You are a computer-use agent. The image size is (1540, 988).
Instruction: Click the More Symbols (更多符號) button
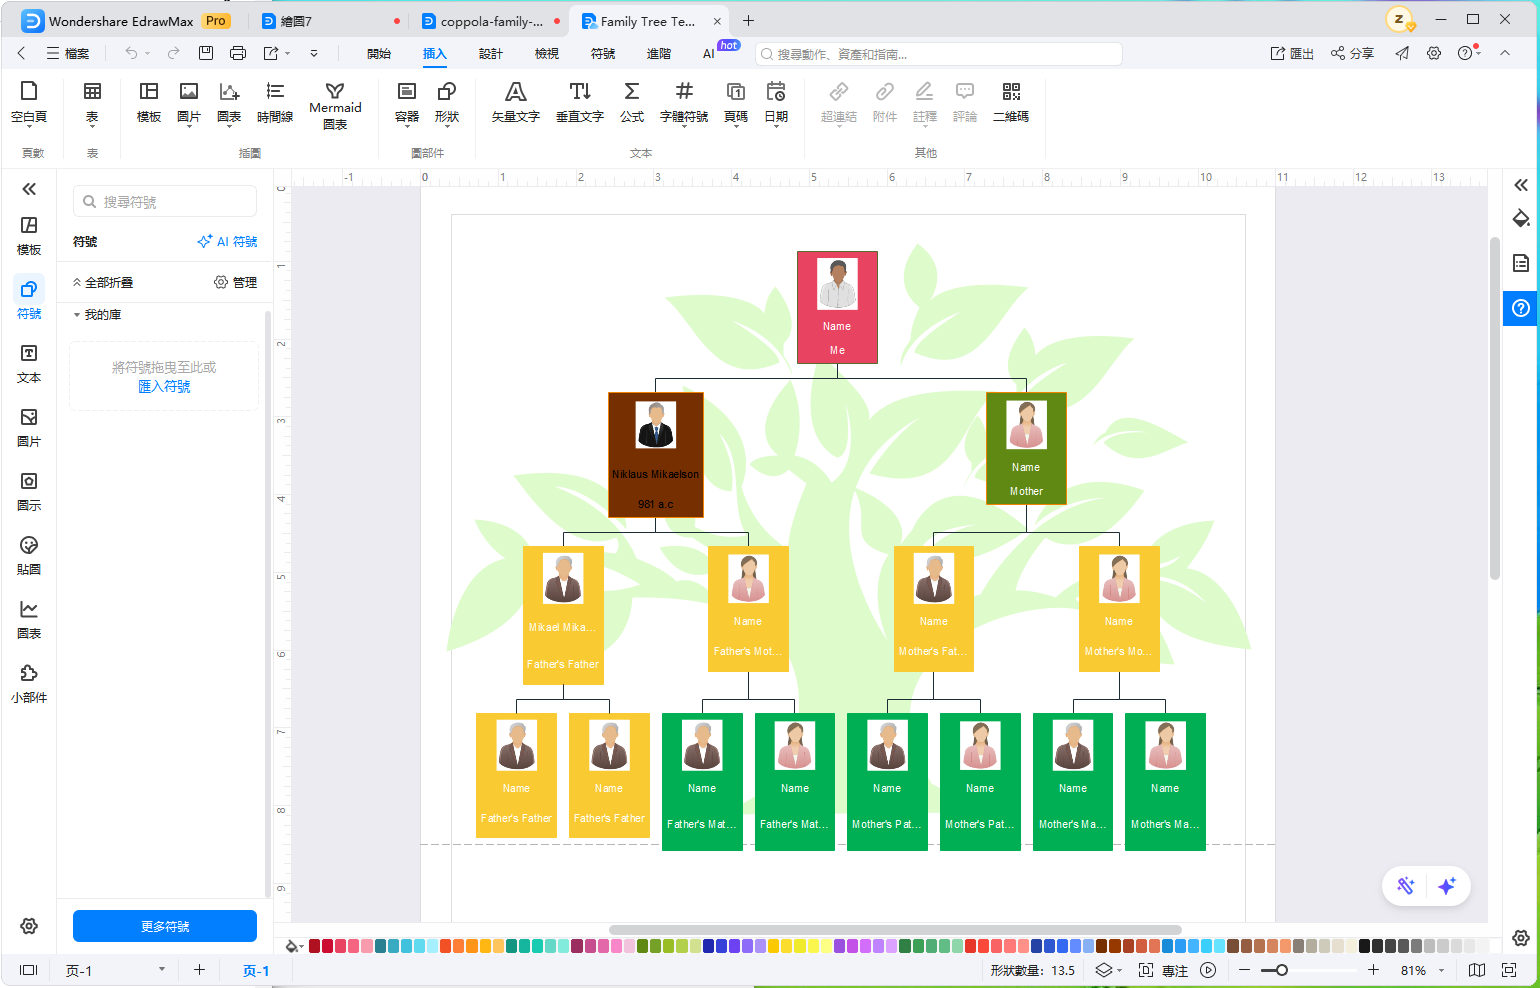tap(165, 926)
